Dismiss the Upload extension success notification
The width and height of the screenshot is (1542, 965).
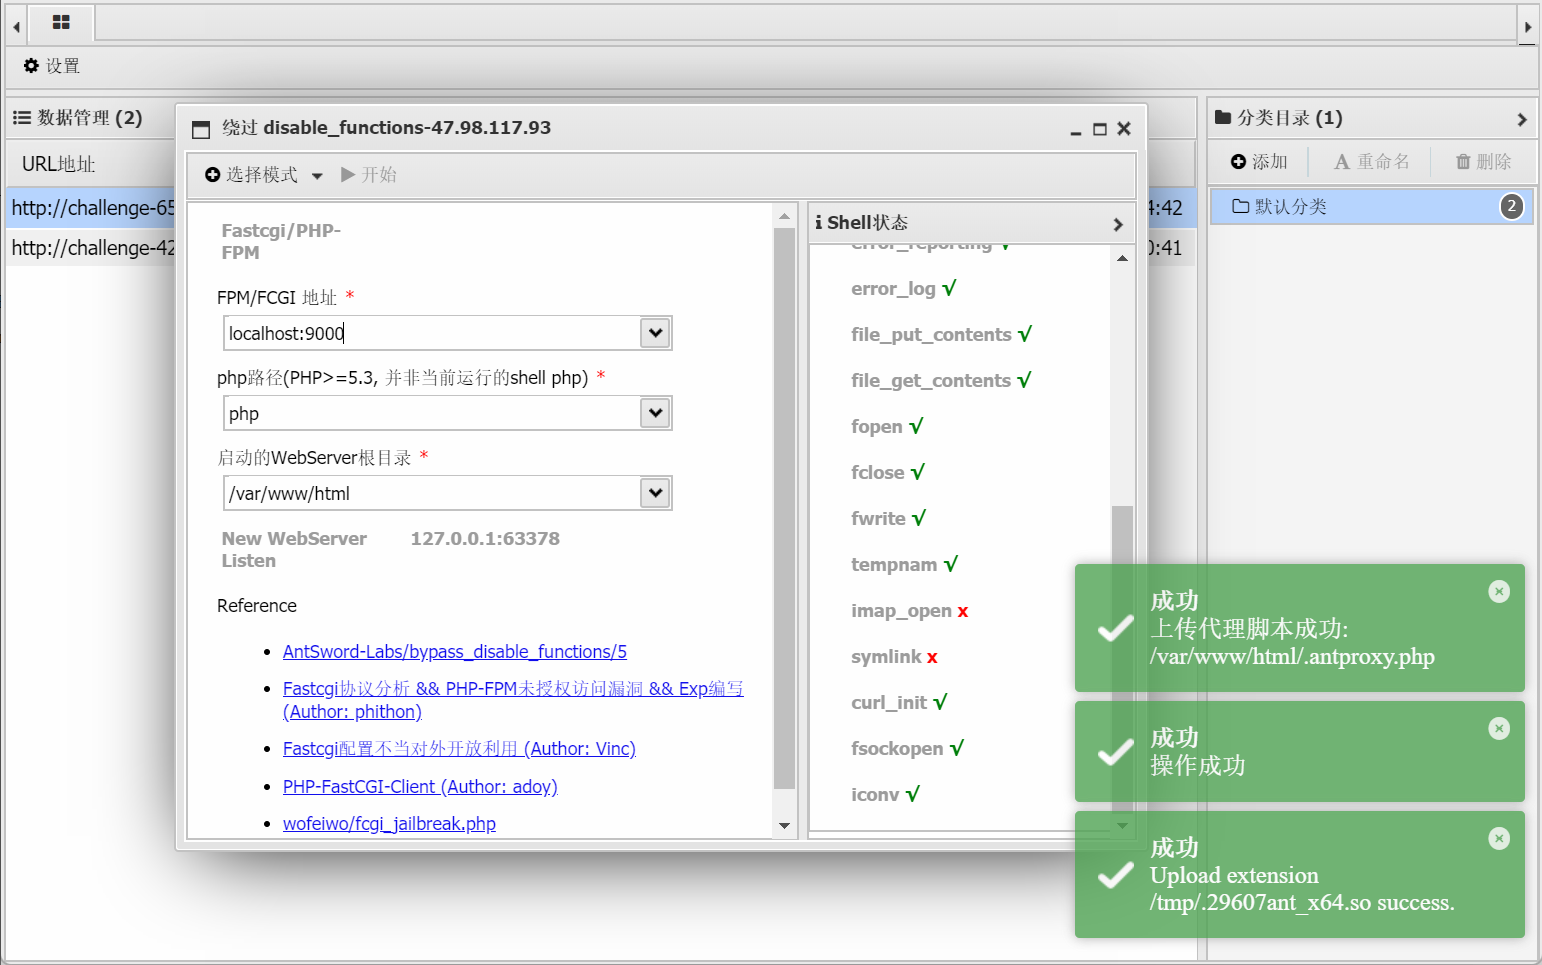coord(1499,838)
